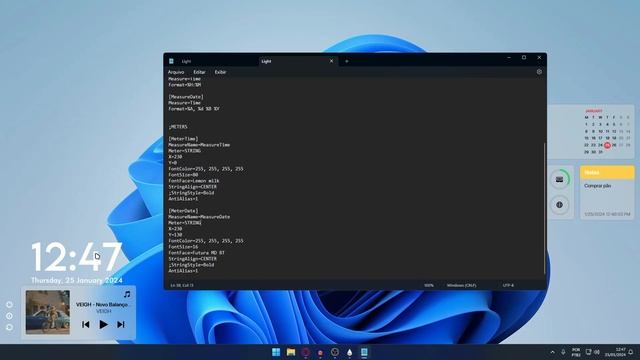
Task: Skip to next track in music widget
Action: (x=121, y=324)
